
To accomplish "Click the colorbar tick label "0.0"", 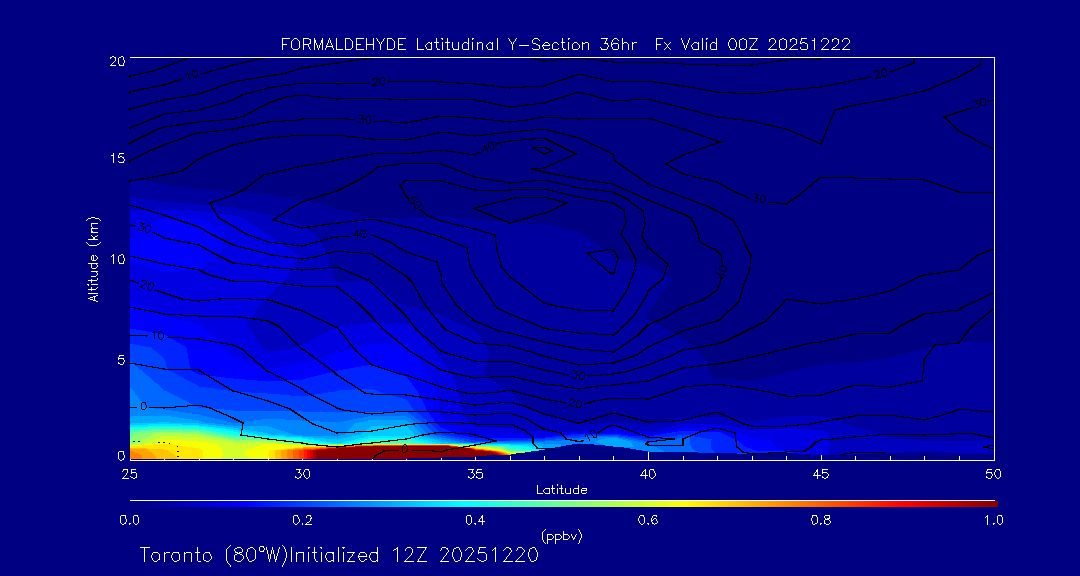I will click(129, 520).
